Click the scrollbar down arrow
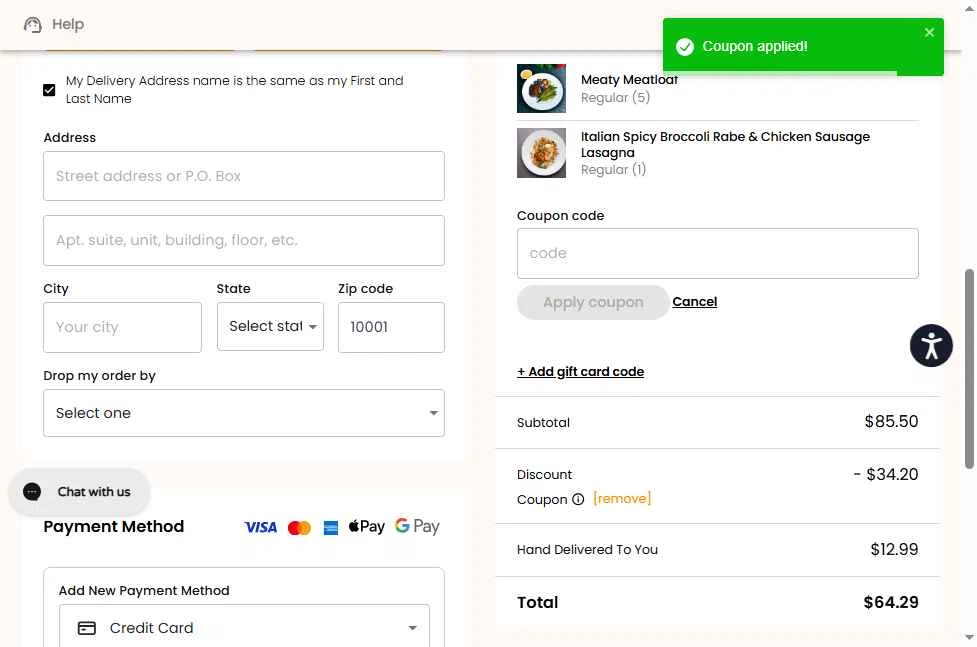The height and width of the screenshot is (647, 977). coord(969,637)
